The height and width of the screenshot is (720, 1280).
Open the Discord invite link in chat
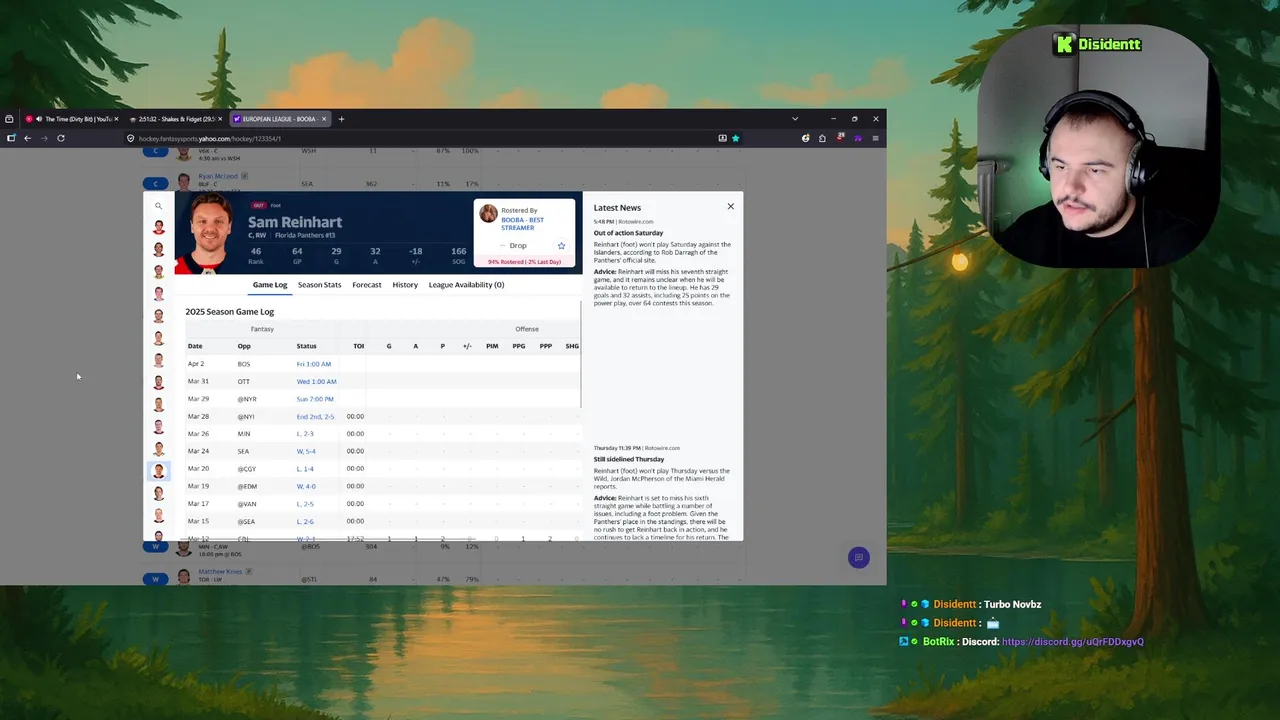(x=1072, y=642)
